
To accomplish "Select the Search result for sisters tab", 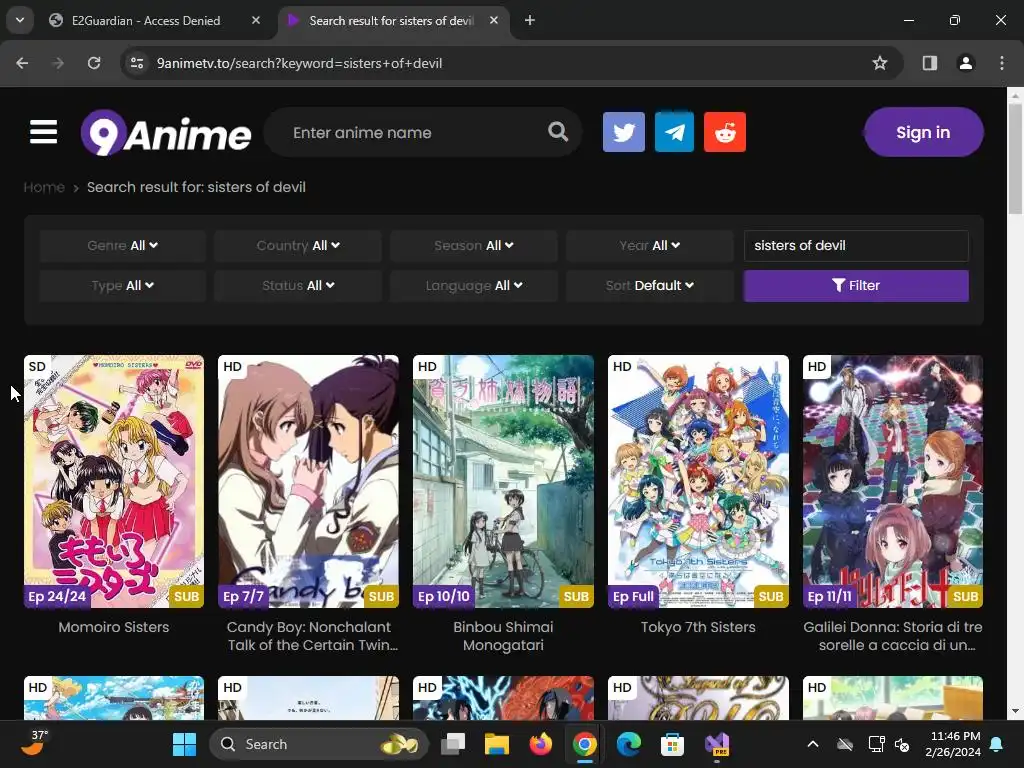I will point(392,20).
